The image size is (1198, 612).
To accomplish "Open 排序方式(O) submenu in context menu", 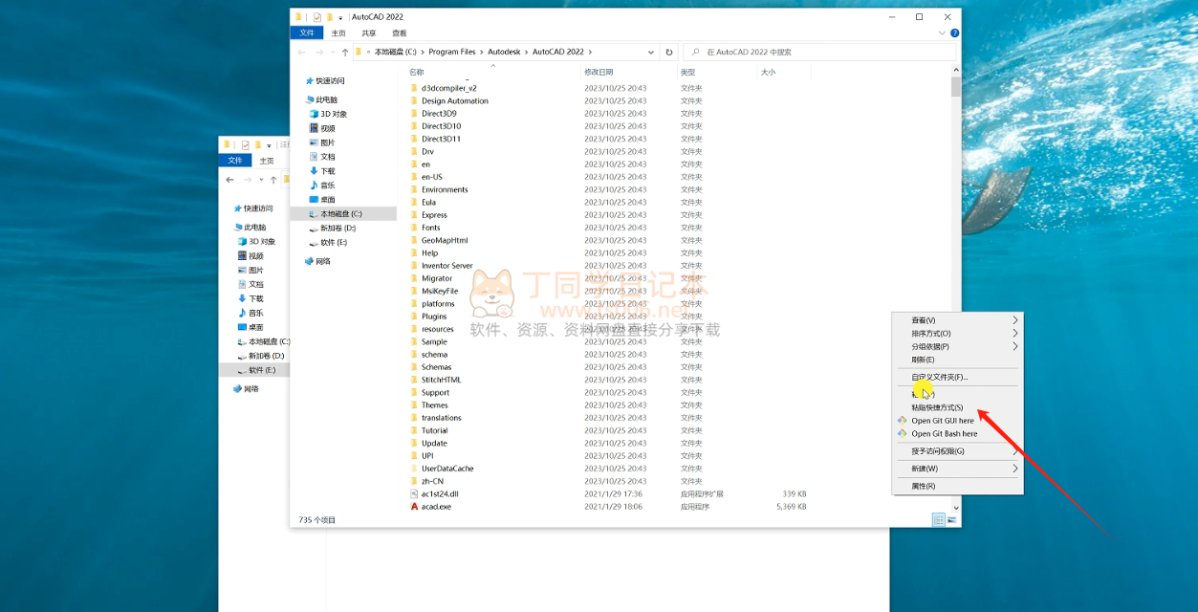I will 957,334.
